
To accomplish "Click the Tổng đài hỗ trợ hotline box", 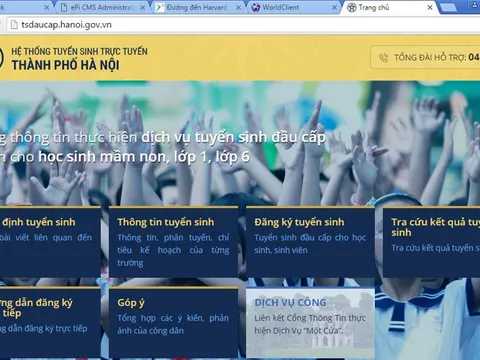I will 425,57.
